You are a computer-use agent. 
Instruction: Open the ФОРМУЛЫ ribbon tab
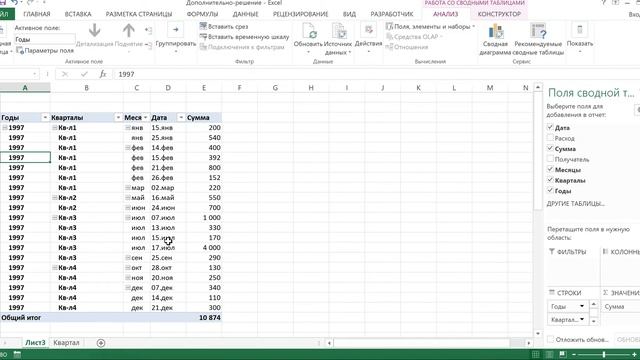[x=202, y=14]
